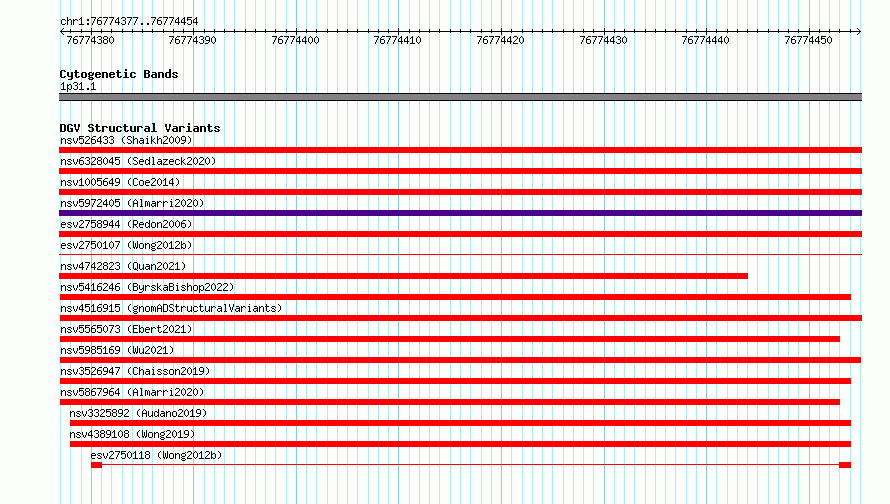Select the red bar under nsv6328045
Image resolution: width=890 pixels, height=504 pixels.
click(460, 171)
